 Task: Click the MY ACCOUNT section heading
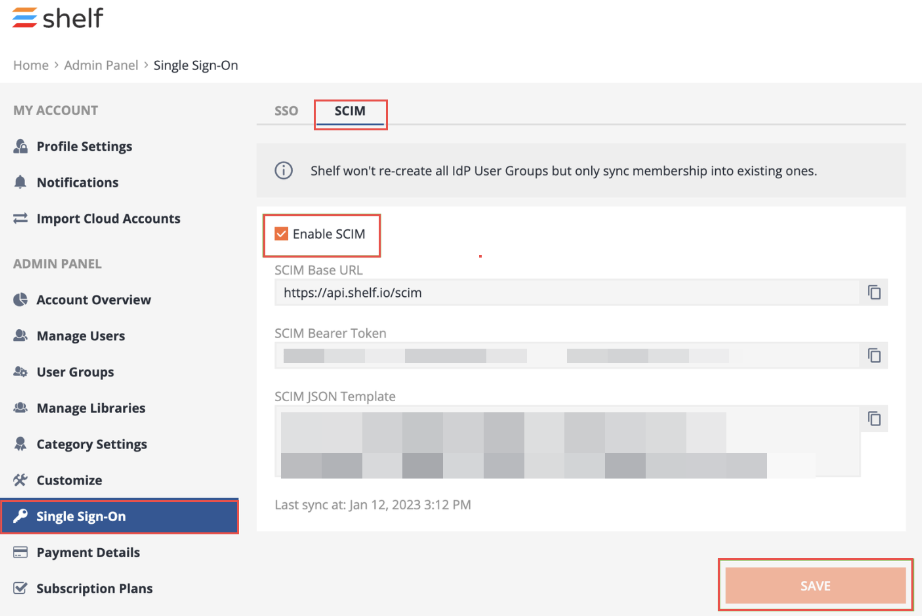point(56,111)
